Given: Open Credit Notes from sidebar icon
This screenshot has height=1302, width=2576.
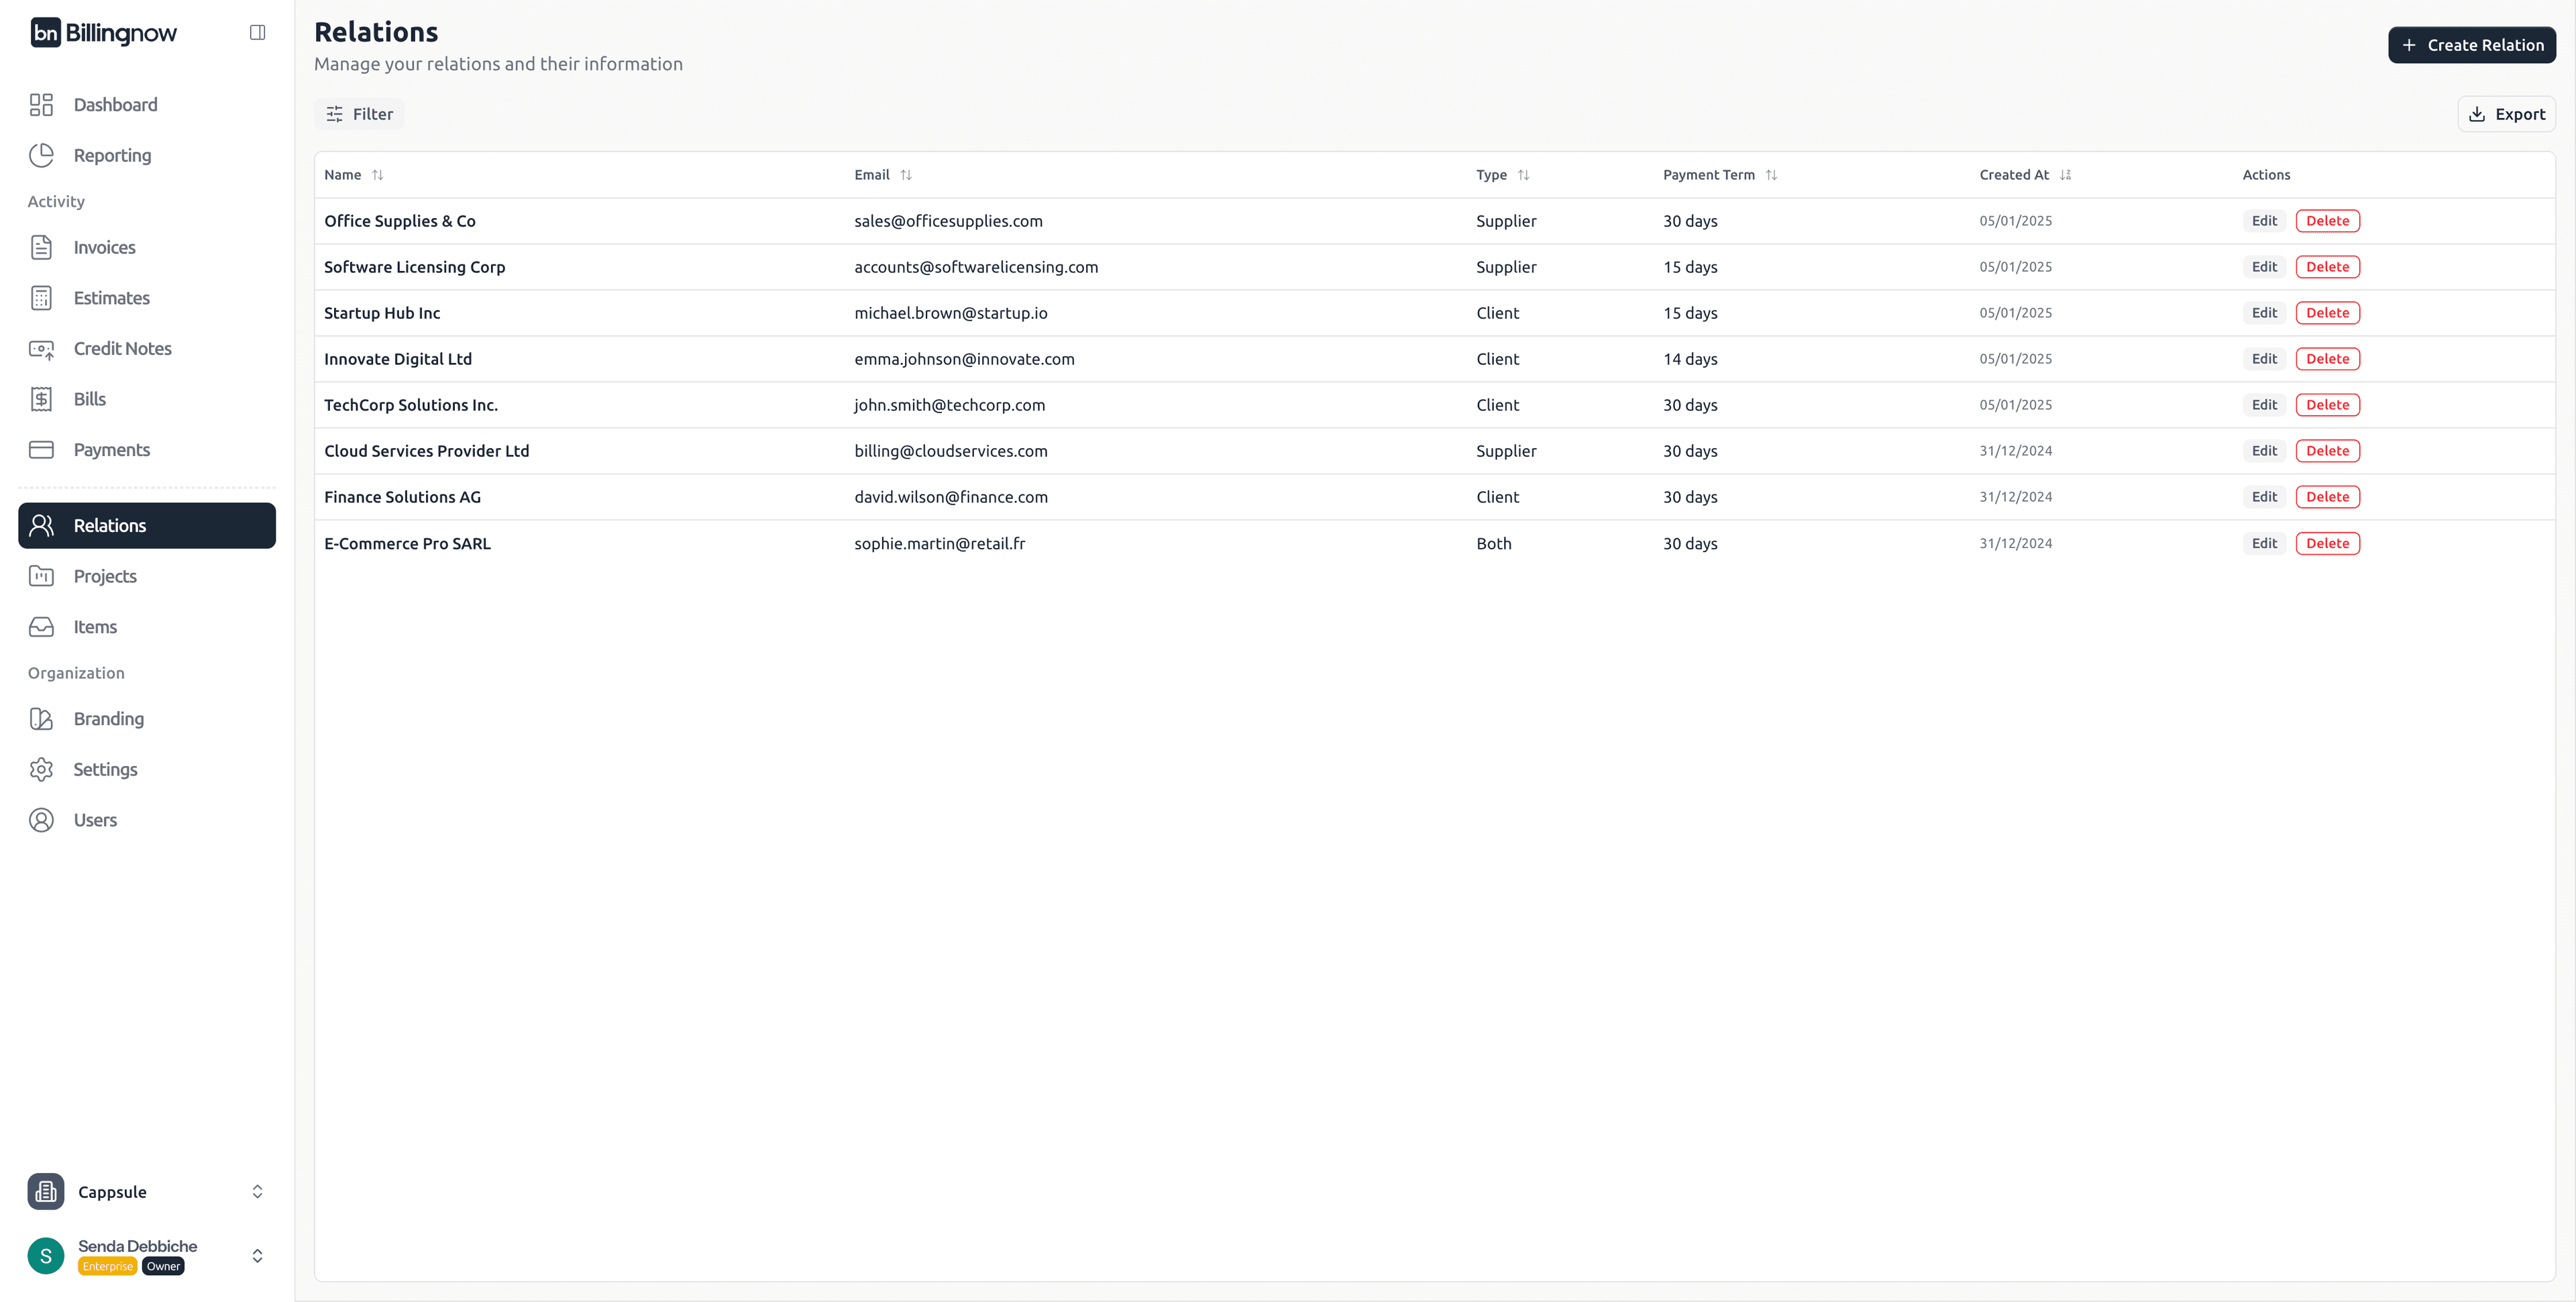Looking at the screenshot, I should [41, 349].
